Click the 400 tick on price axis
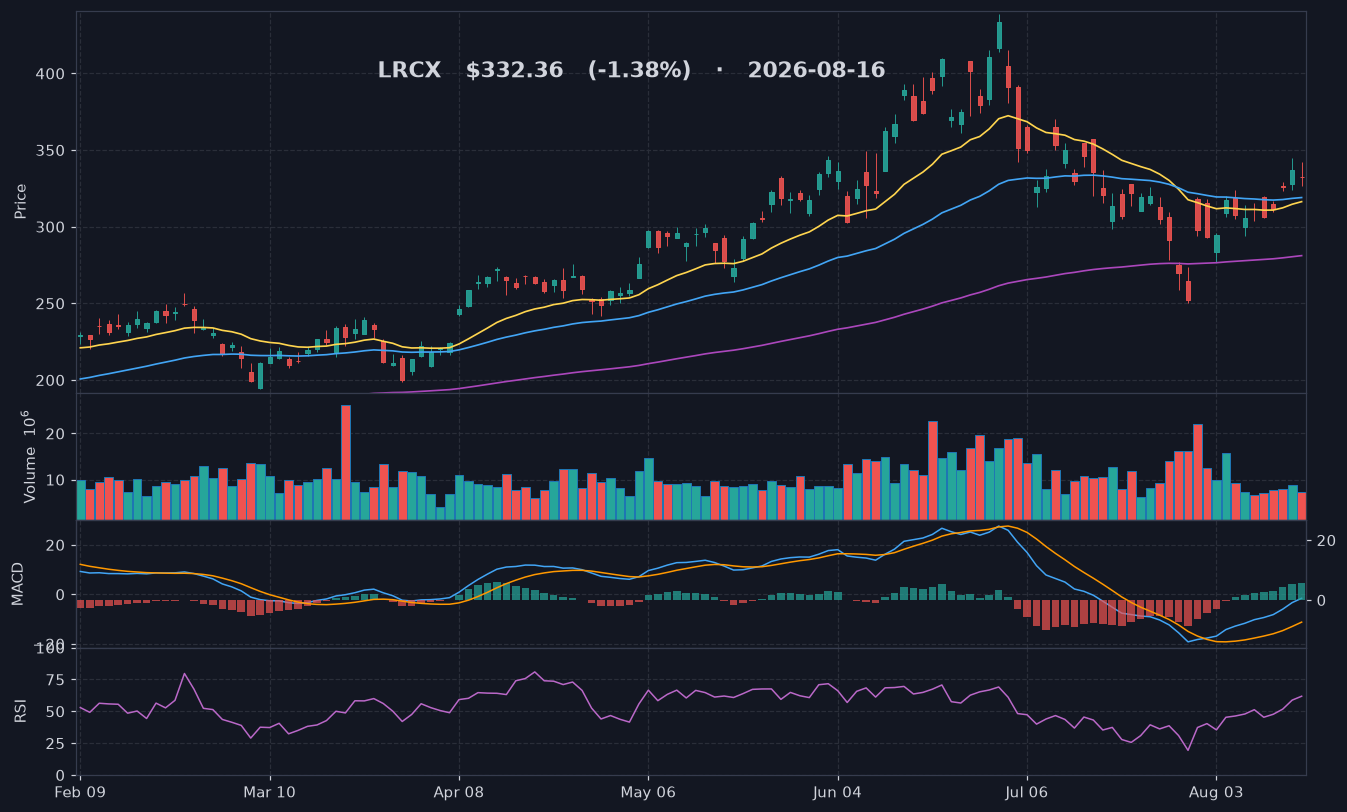 [x=52, y=74]
